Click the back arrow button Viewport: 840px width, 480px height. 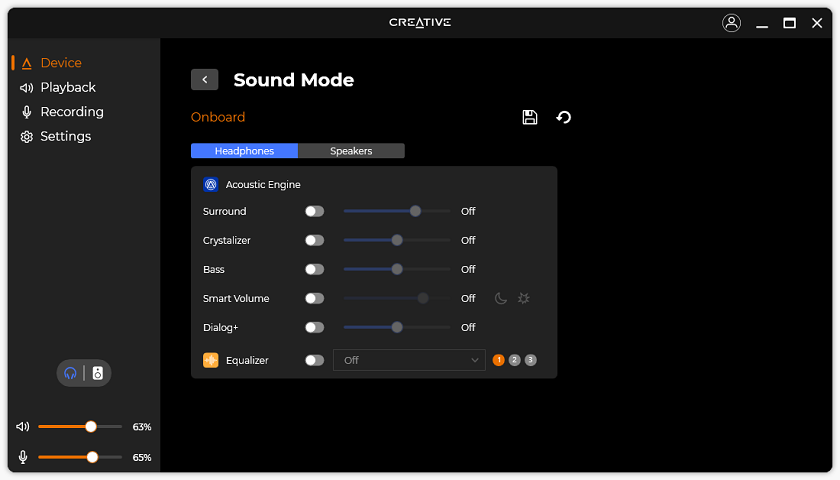coord(204,80)
